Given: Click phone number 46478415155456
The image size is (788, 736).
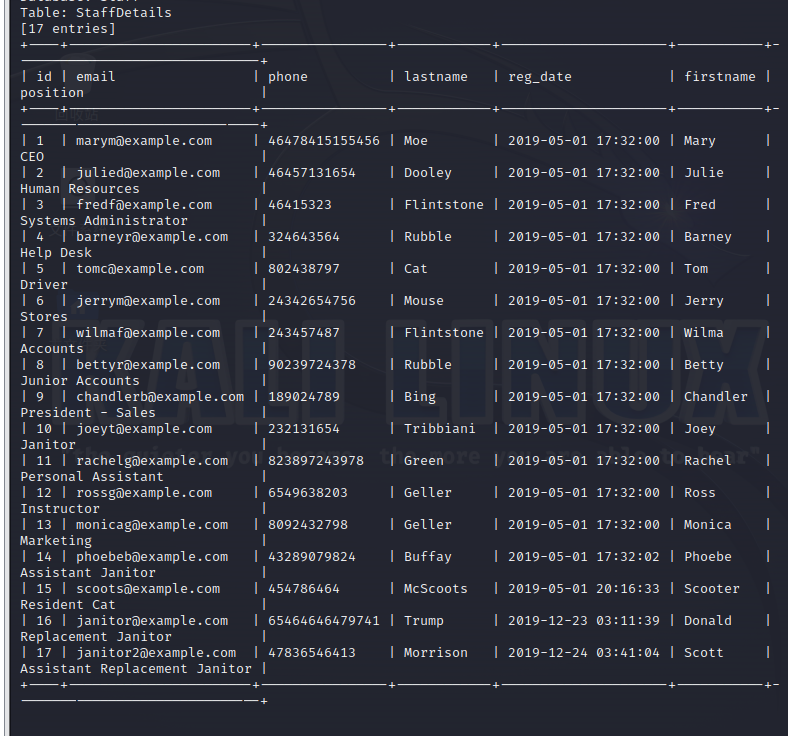Looking at the screenshot, I should (x=324, y=141).
